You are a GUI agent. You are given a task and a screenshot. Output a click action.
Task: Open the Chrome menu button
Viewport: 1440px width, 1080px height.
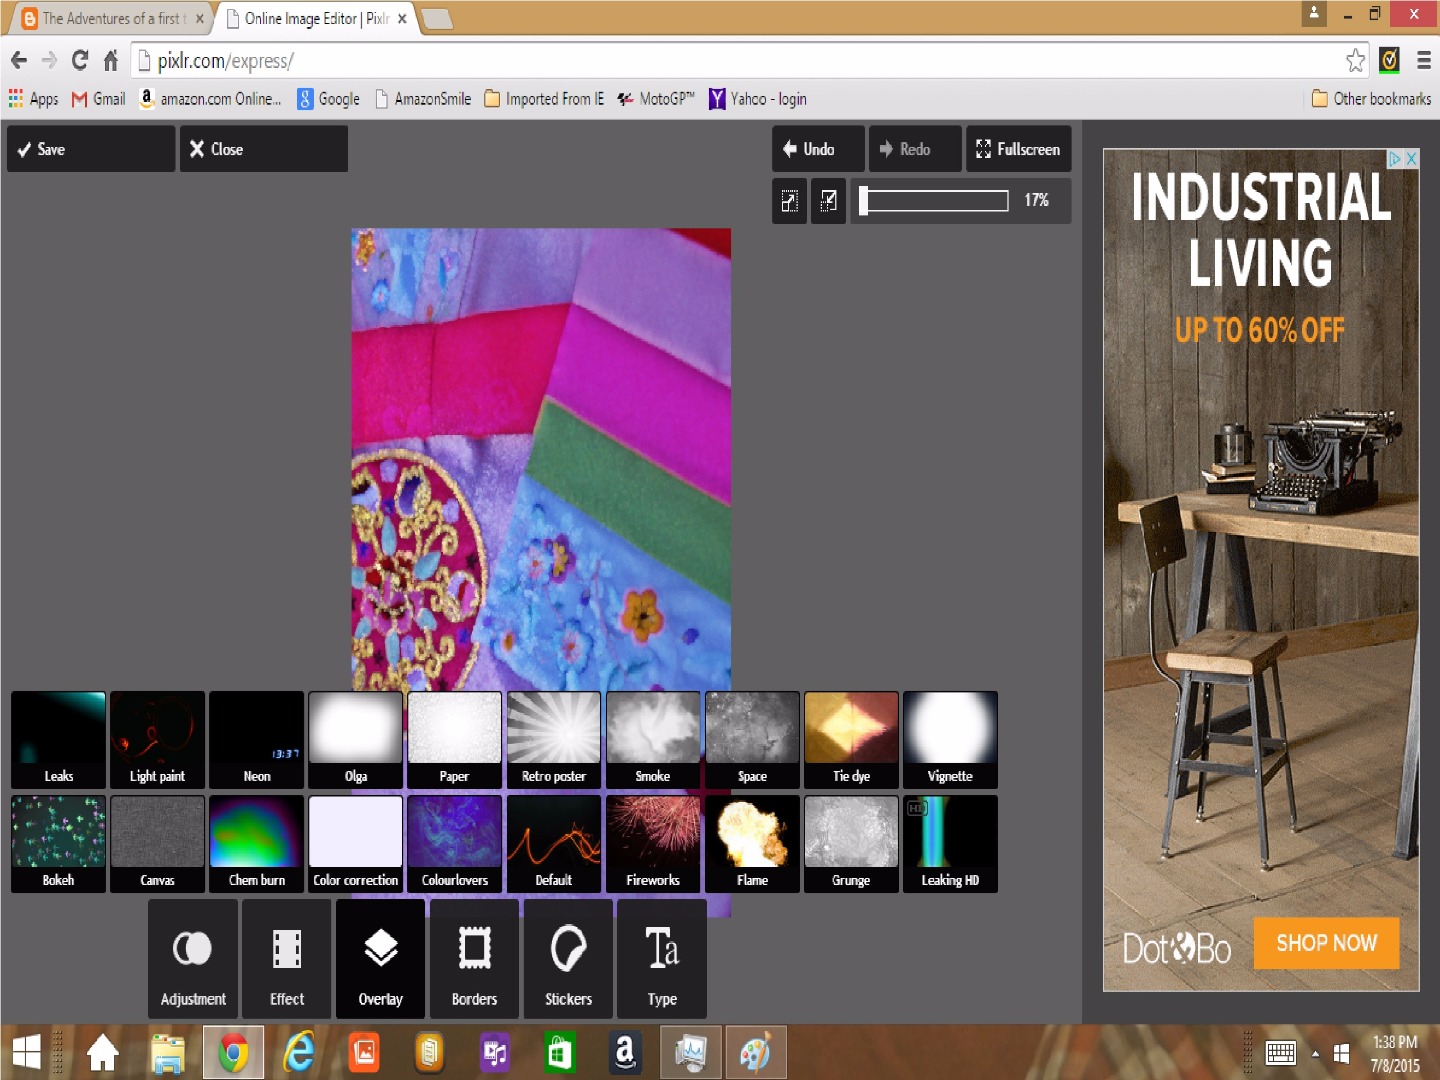point(1424,61)
